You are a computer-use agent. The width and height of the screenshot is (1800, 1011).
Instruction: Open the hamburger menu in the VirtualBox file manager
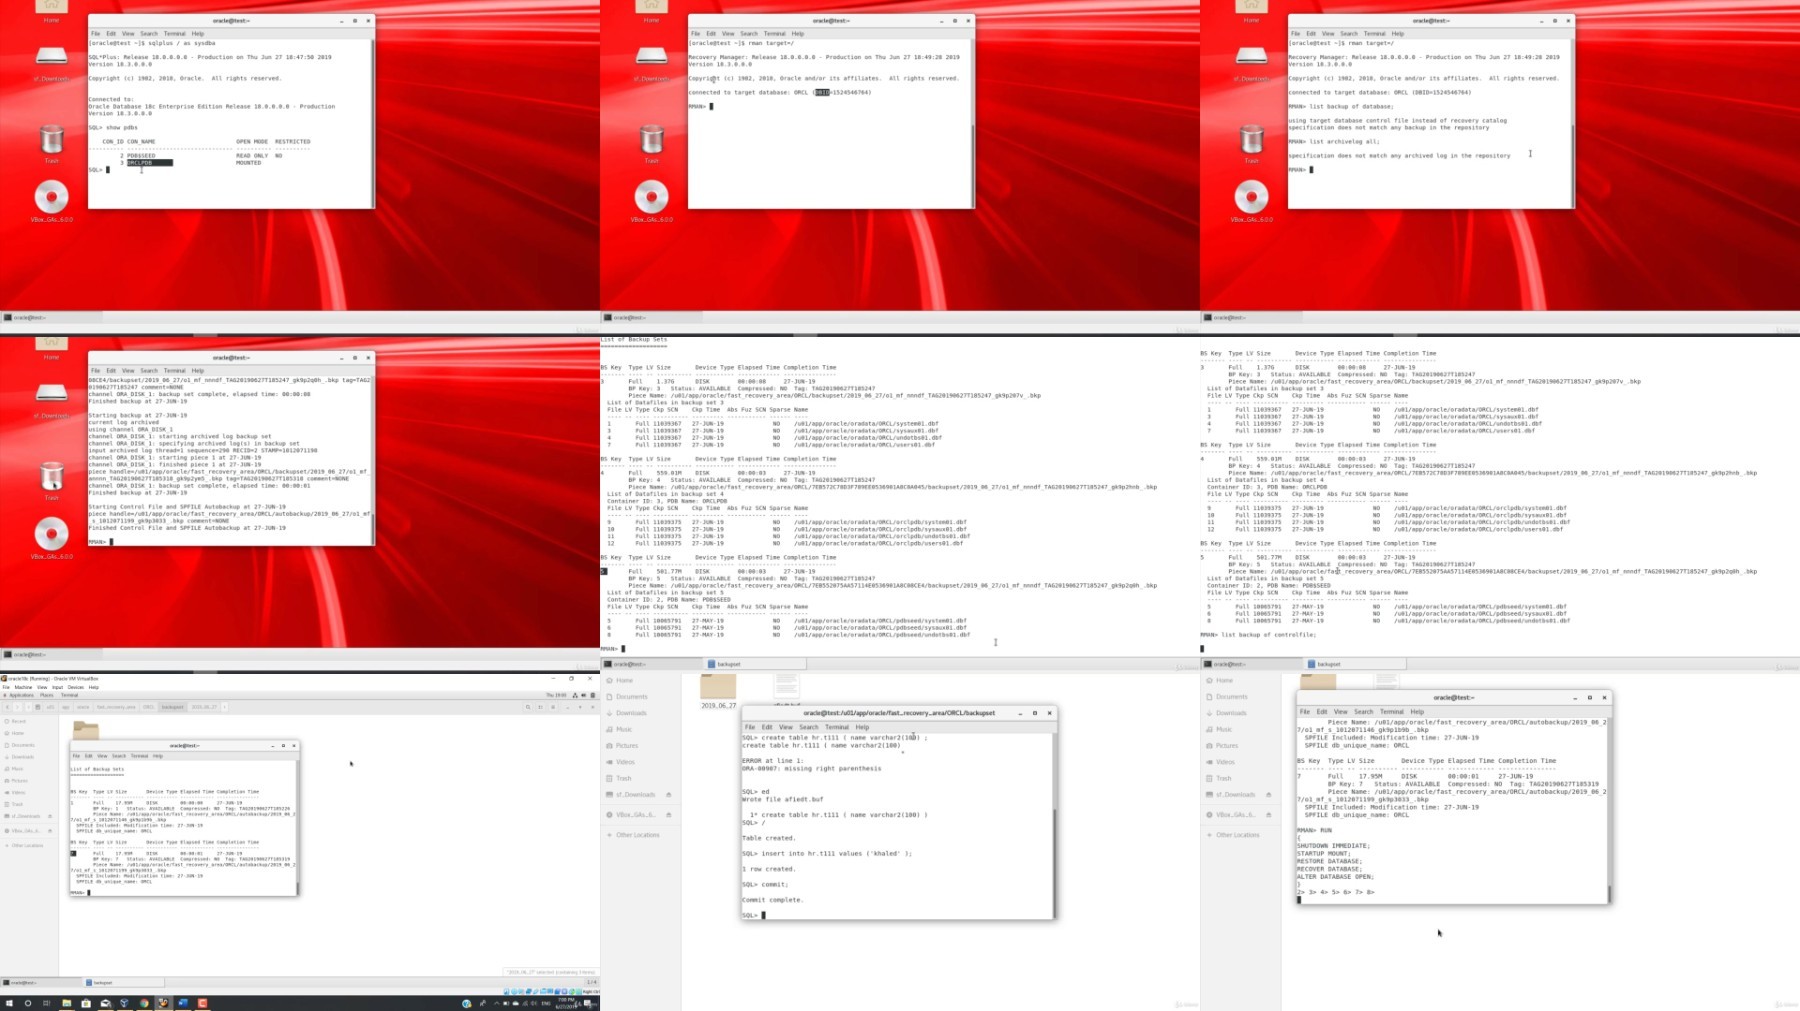553,707
